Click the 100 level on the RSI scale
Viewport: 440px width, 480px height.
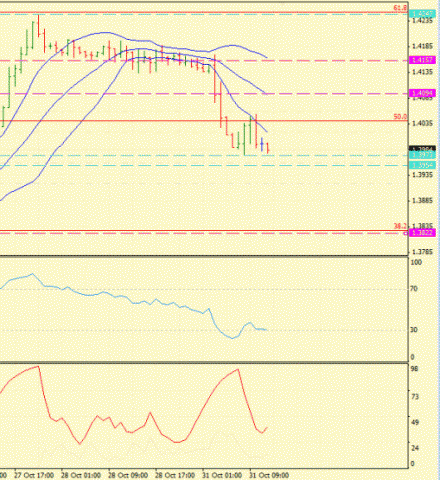pyautogui.click(x=416, y=263)
